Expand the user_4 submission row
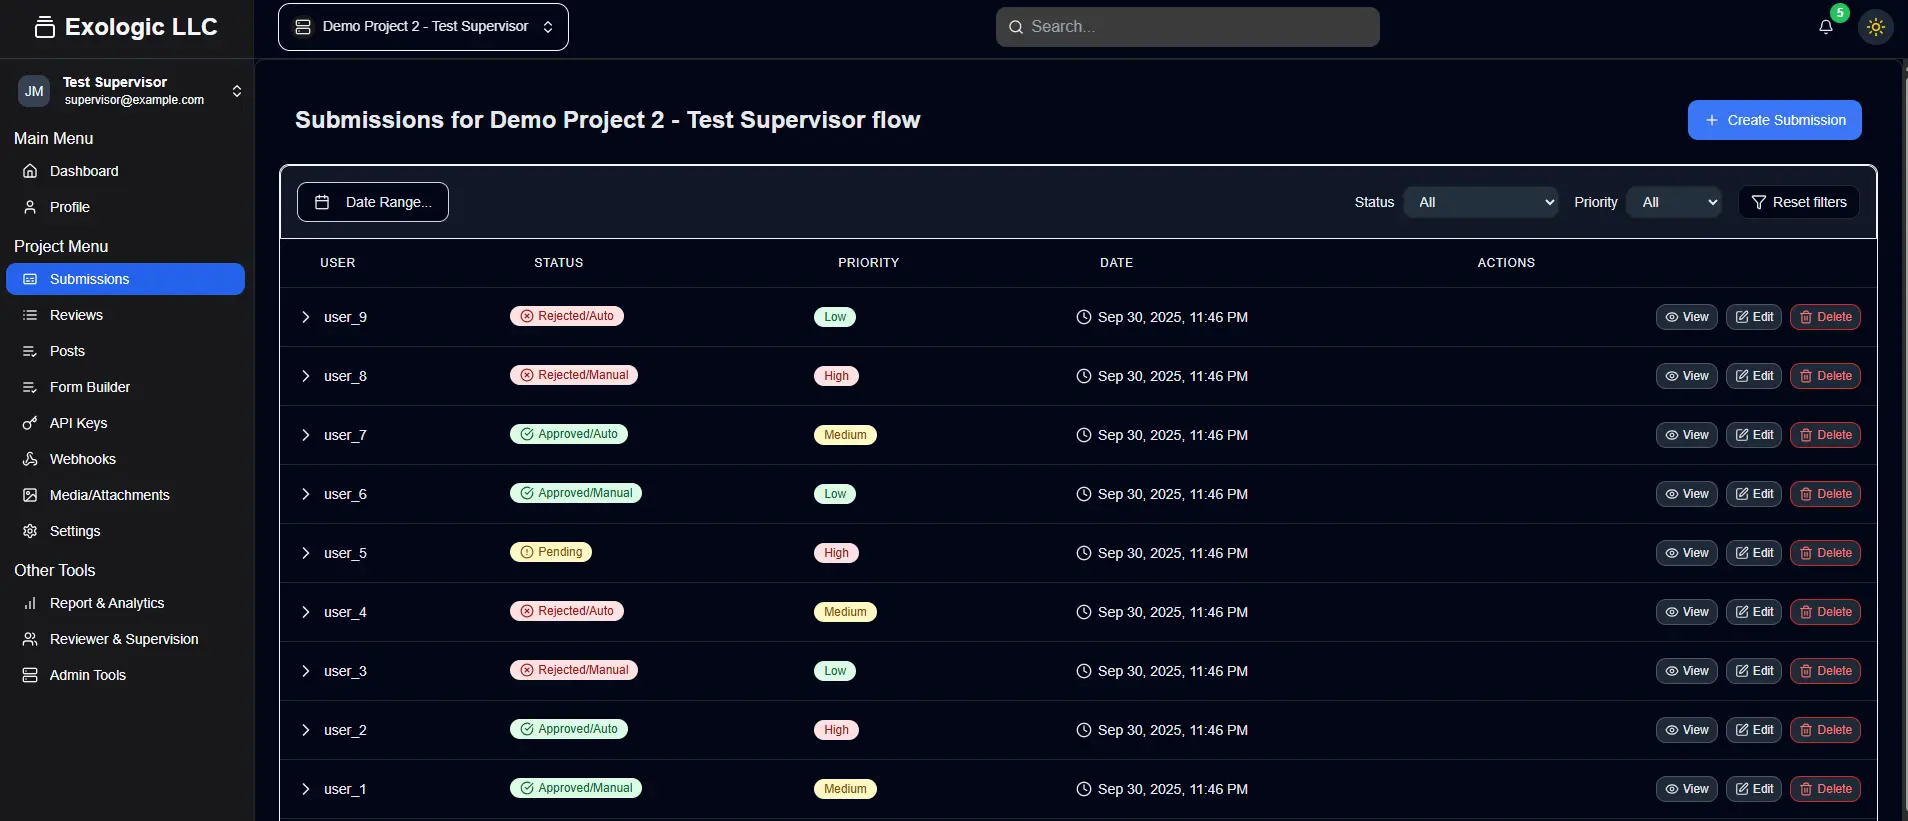1908x821 pixels. point(306,612)
